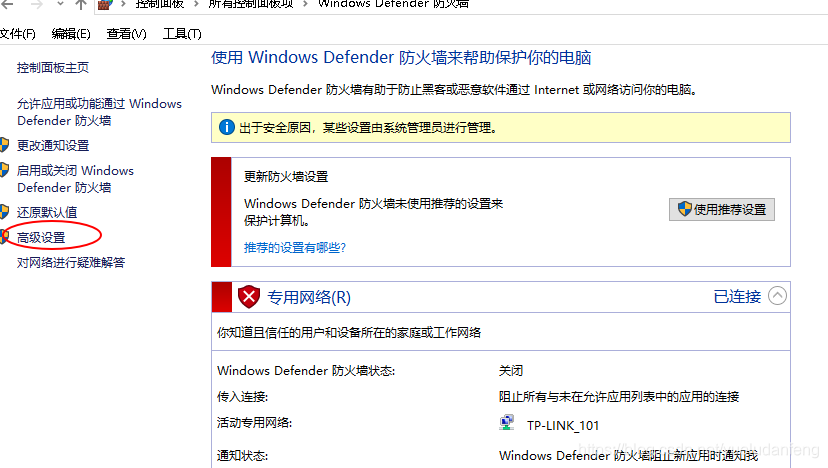Open 高级设置 in sidebar
Viewport: 828px width, 468px height.
coord(41,238)
